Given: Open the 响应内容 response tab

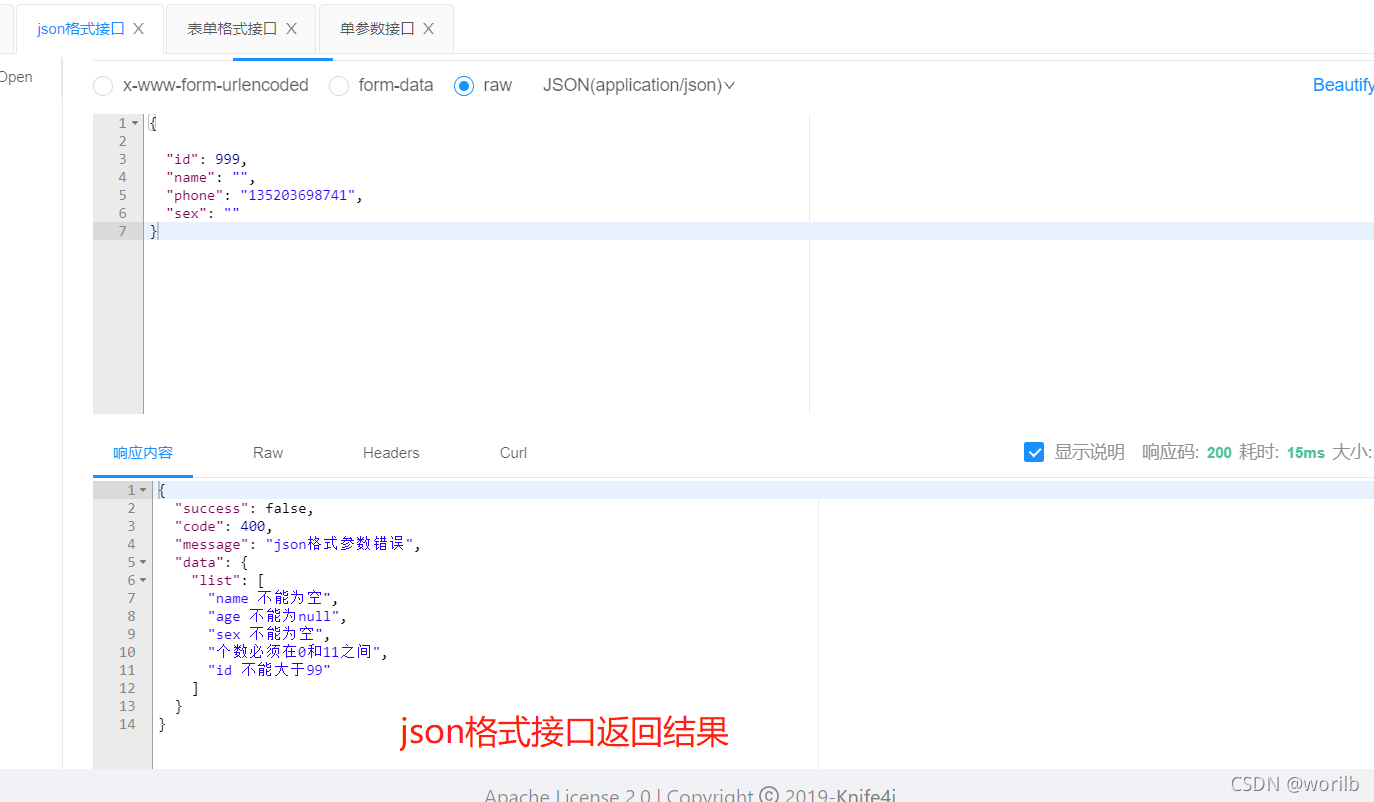Looking at the screenshot, I should pos(143,453).
